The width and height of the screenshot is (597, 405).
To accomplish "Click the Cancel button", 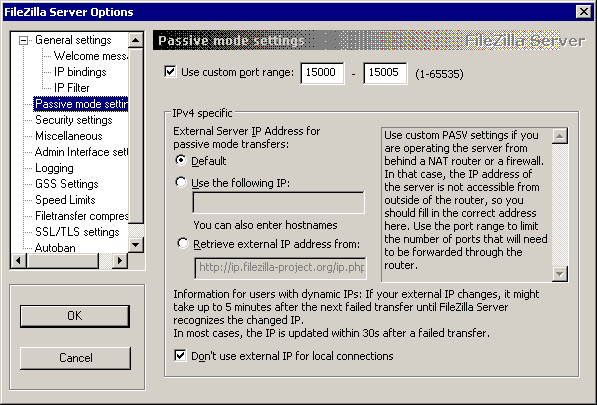I will 75,358.
